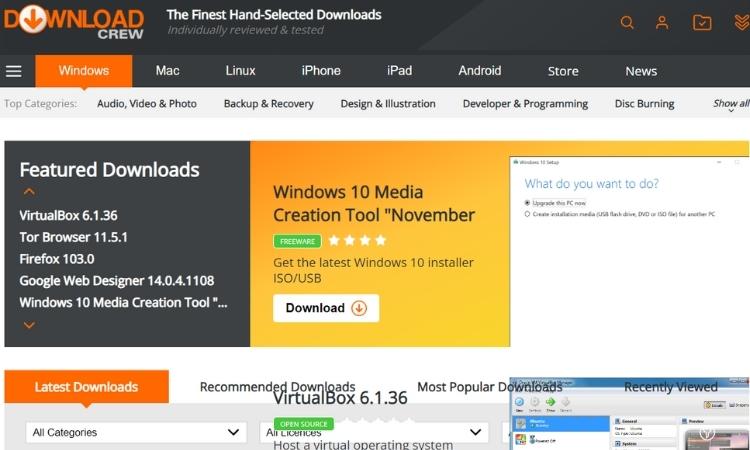Viewport: 750px width, 450px height.
Task: Open the All Categories dropdown
Action: click(x=136, y=432)
